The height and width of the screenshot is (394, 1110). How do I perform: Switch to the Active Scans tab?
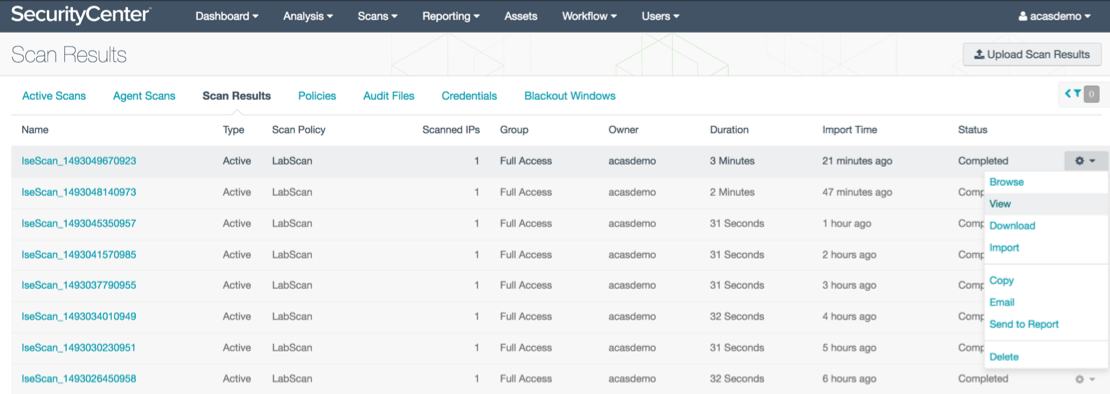click(x=54, y=95)
